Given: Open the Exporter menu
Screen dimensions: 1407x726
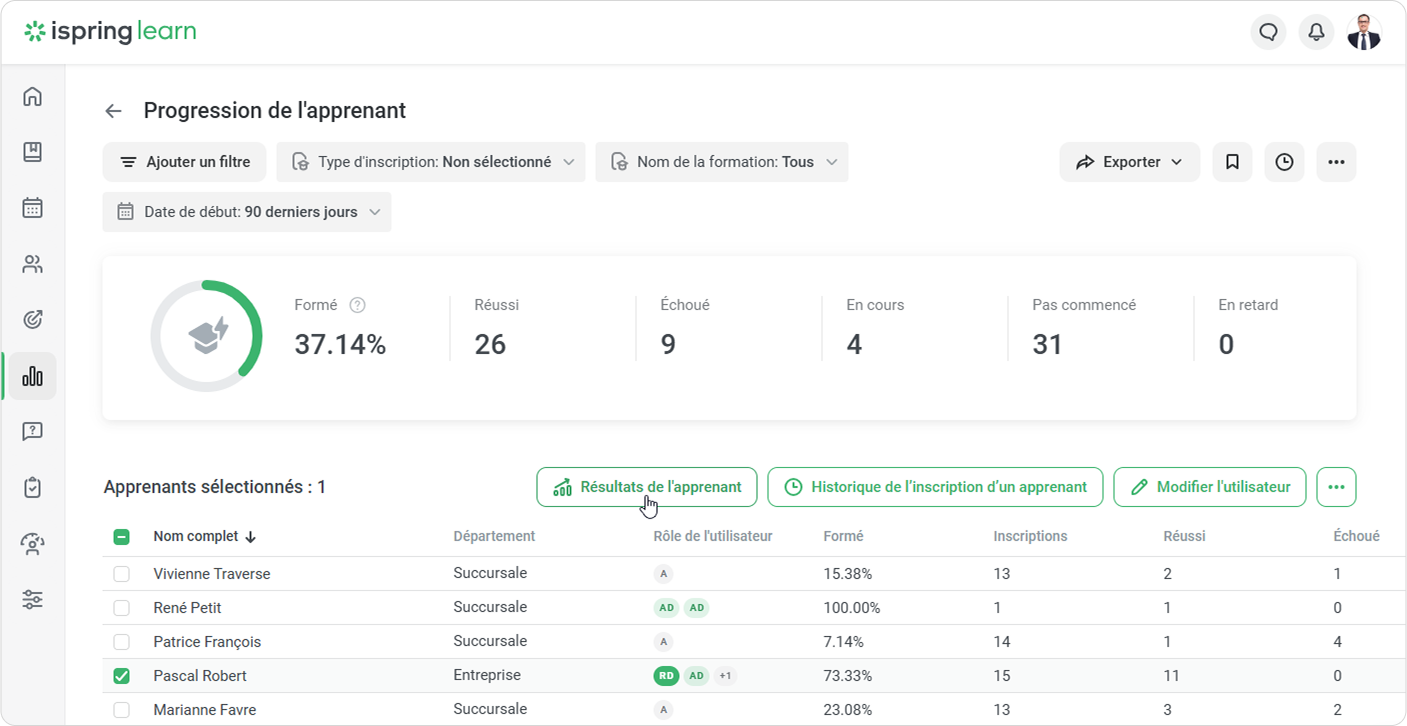Looking at the screenshot, I should click(x=1129, y=162).
